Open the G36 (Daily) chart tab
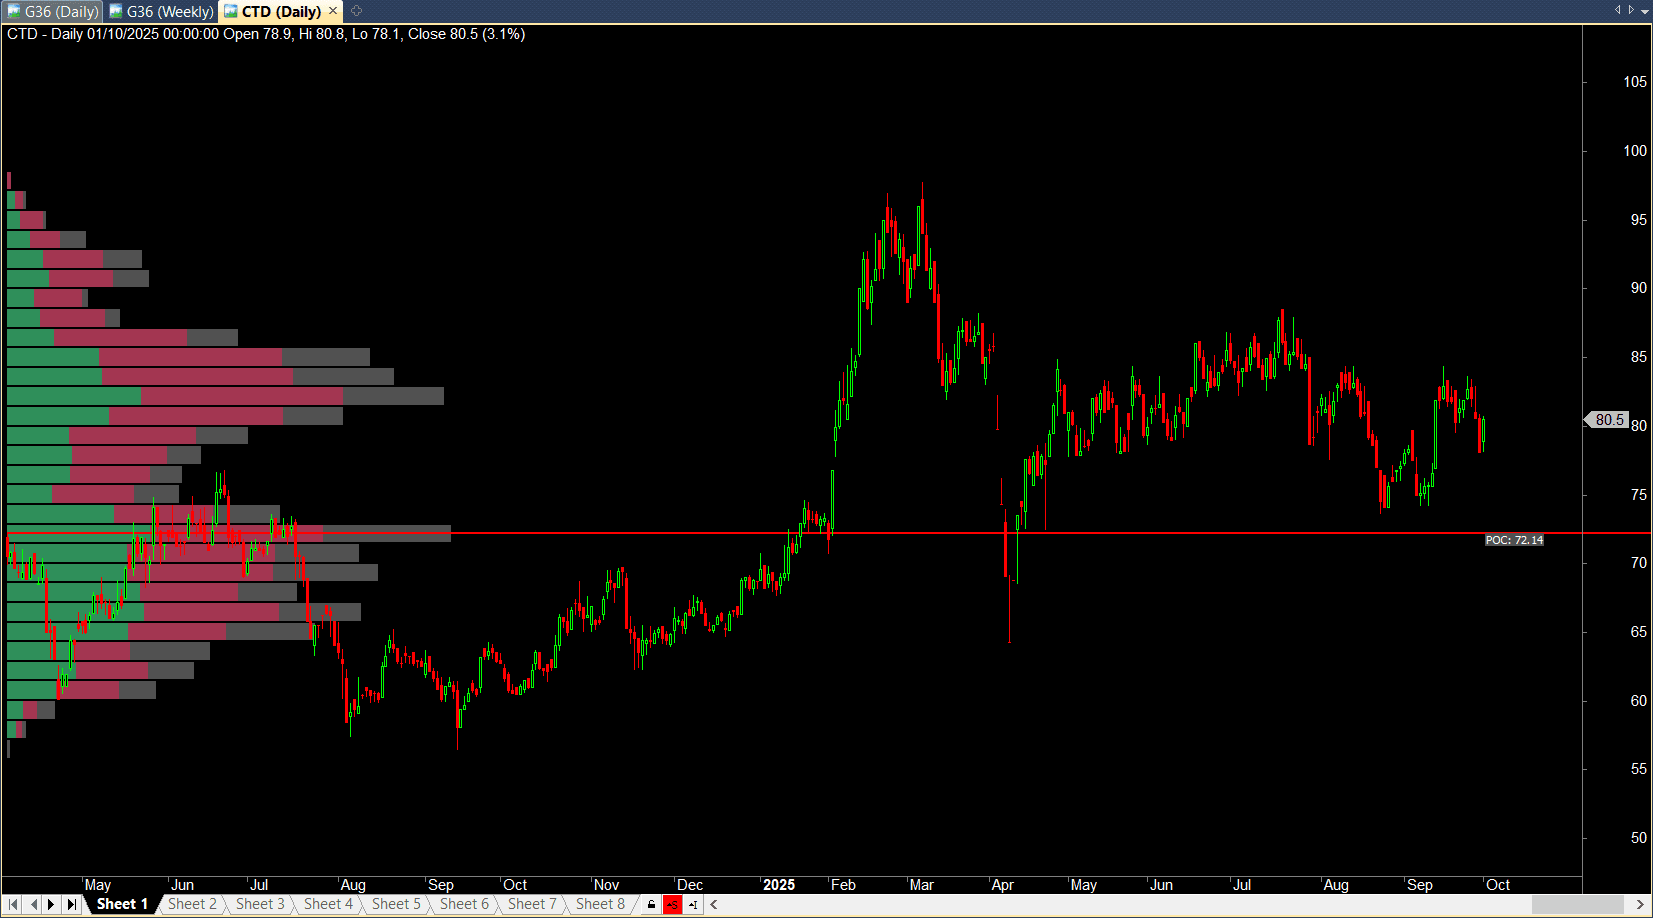 [53, 12]
